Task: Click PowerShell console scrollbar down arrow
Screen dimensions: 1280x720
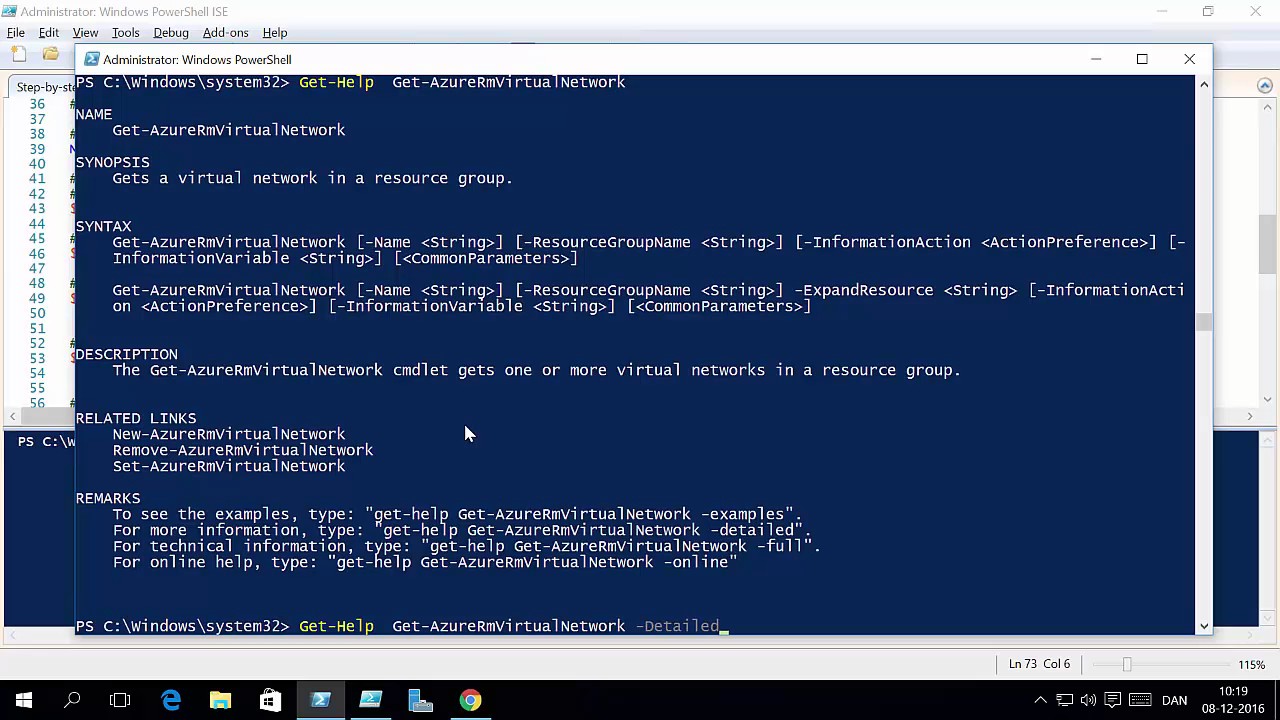Action: point(1204,626)
